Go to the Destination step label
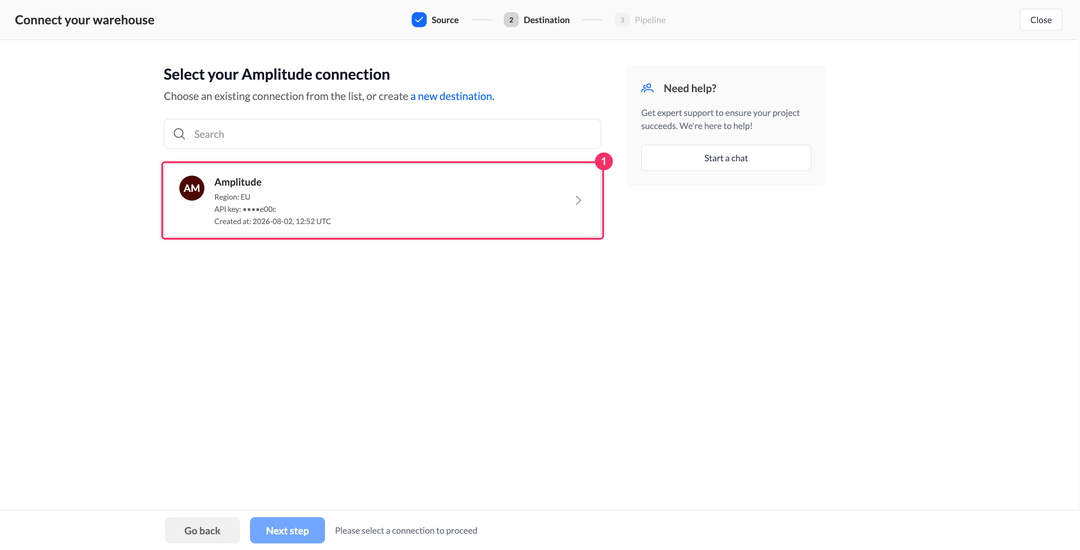1080x550 pixels. 546,20
